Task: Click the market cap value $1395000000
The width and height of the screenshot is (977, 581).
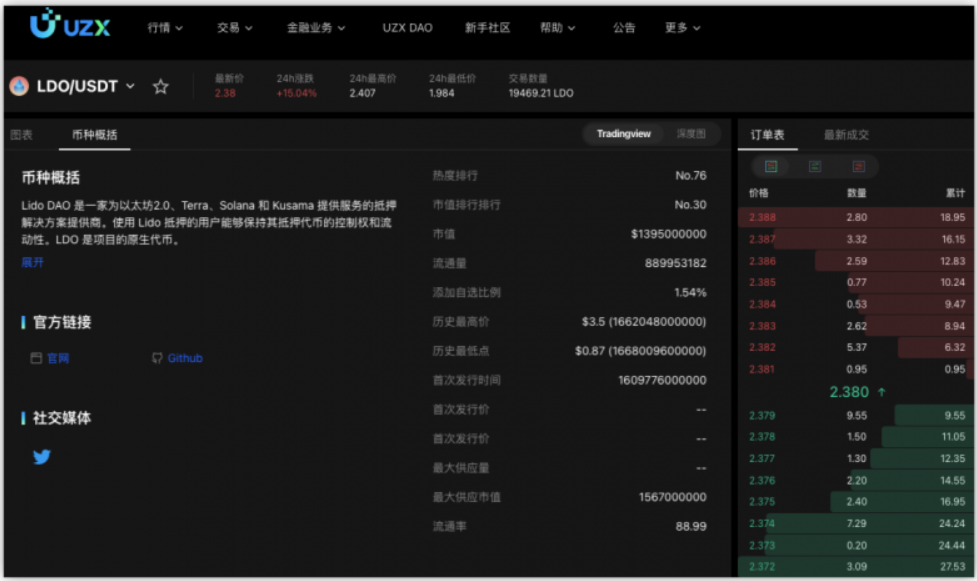Action: [669, 234]
